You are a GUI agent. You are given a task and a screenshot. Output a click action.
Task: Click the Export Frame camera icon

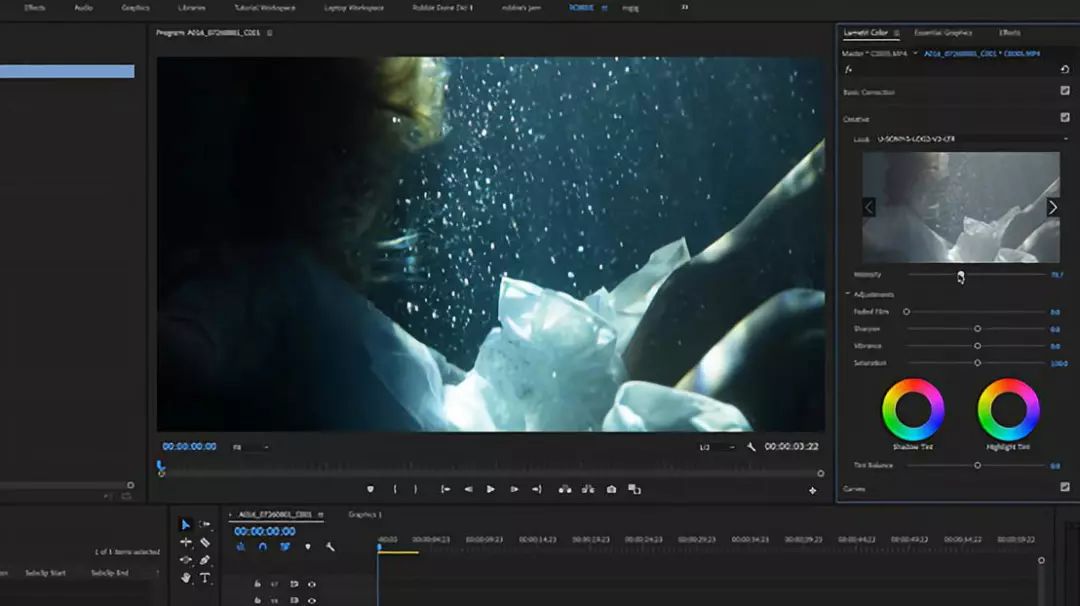tap(611, 489)
